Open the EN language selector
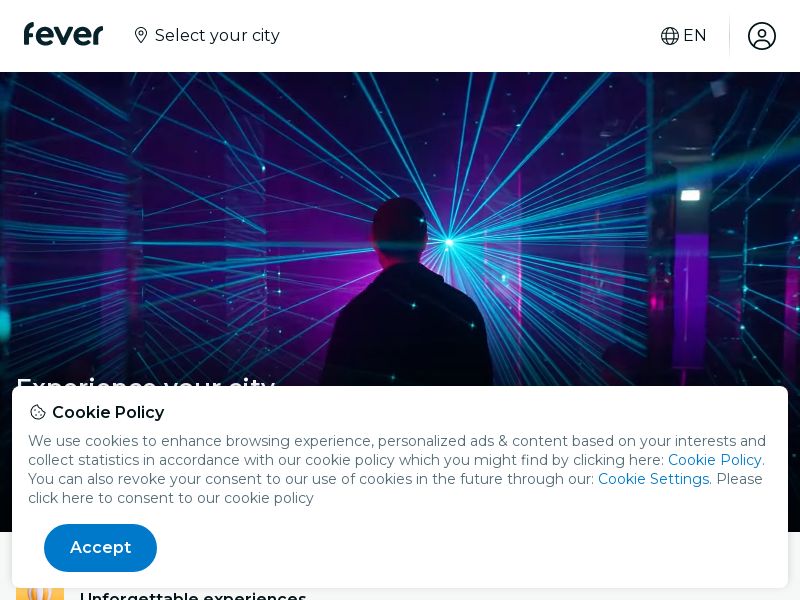Viewport: 800px width, 600px height. [x=694, y=36]
